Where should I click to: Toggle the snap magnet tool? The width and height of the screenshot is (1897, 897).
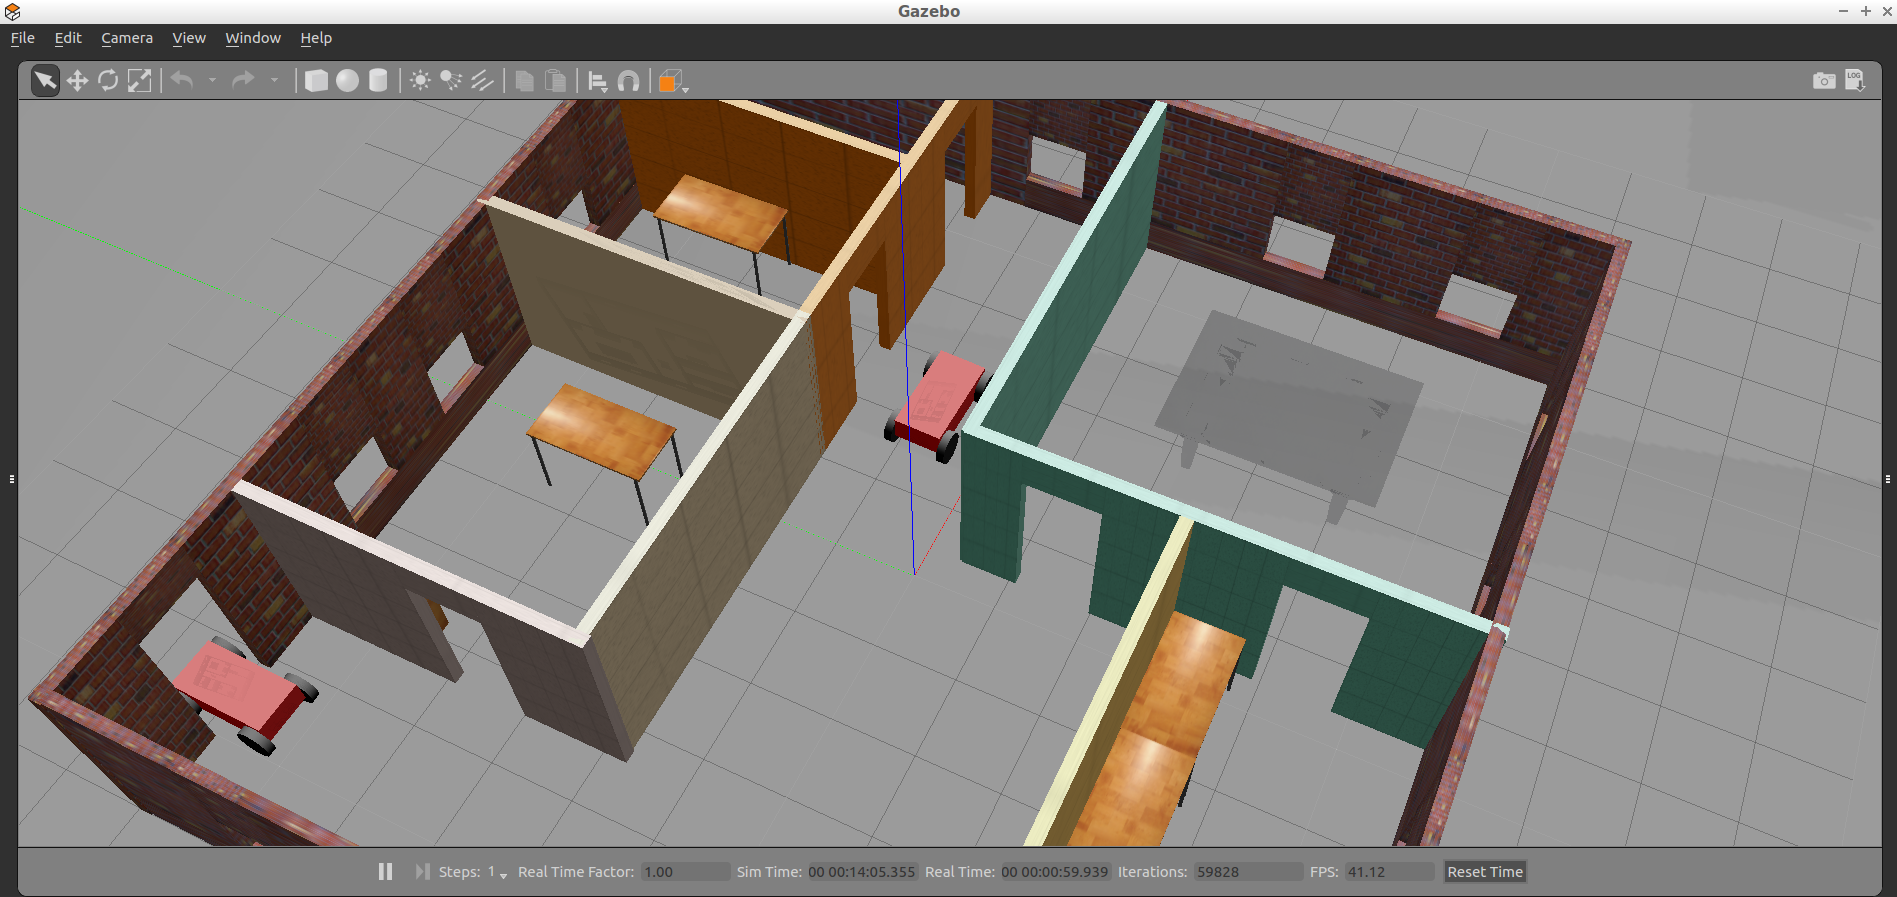click(x=628, y=81)
